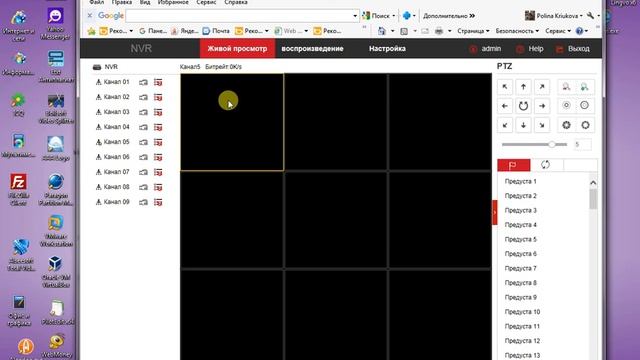640x360 pixels.
Task: Open Почта bookmark
Action: pyautogui.click(x=216, y=31)
